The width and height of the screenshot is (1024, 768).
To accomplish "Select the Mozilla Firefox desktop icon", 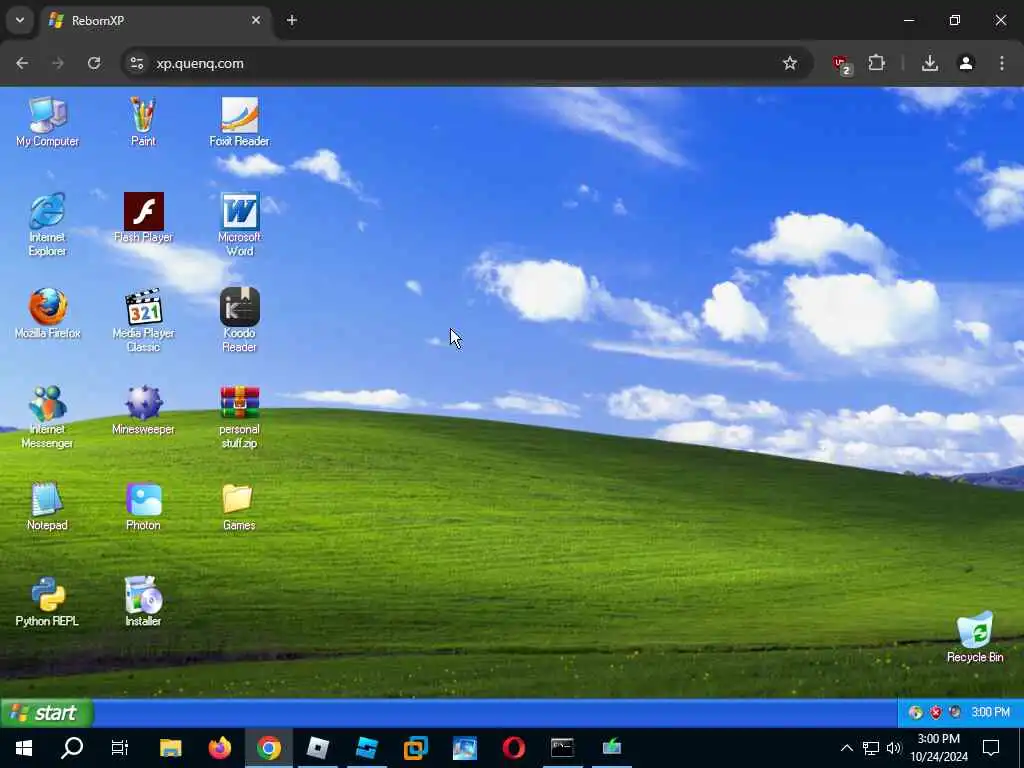I will [47, 313].
